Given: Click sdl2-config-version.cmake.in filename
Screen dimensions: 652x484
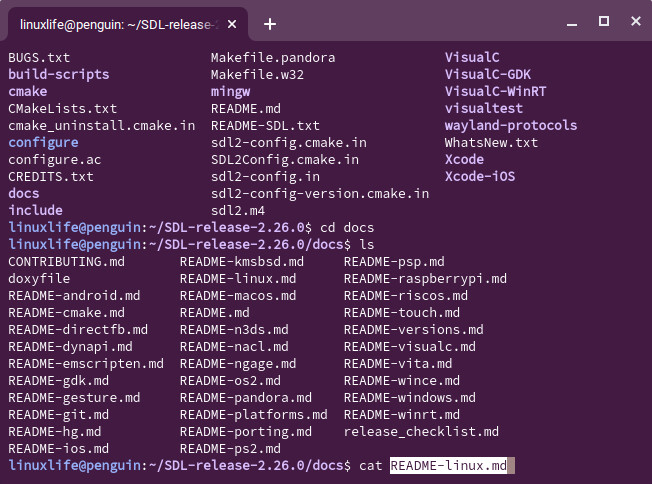Looking at the screenshot, I should (x=320, y=193).
